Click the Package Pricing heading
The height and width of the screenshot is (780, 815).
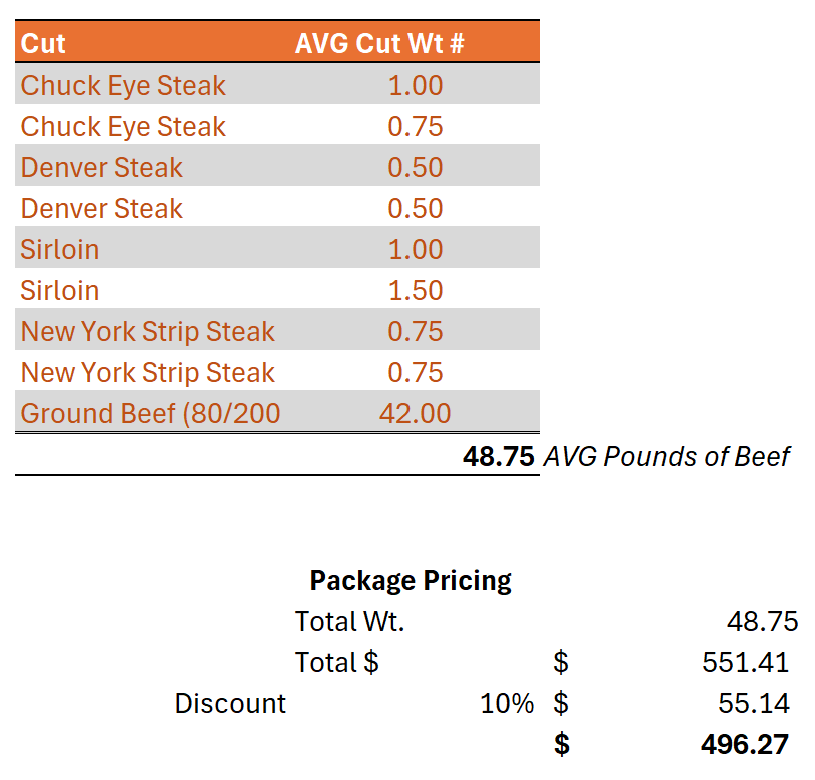[410, 581]
